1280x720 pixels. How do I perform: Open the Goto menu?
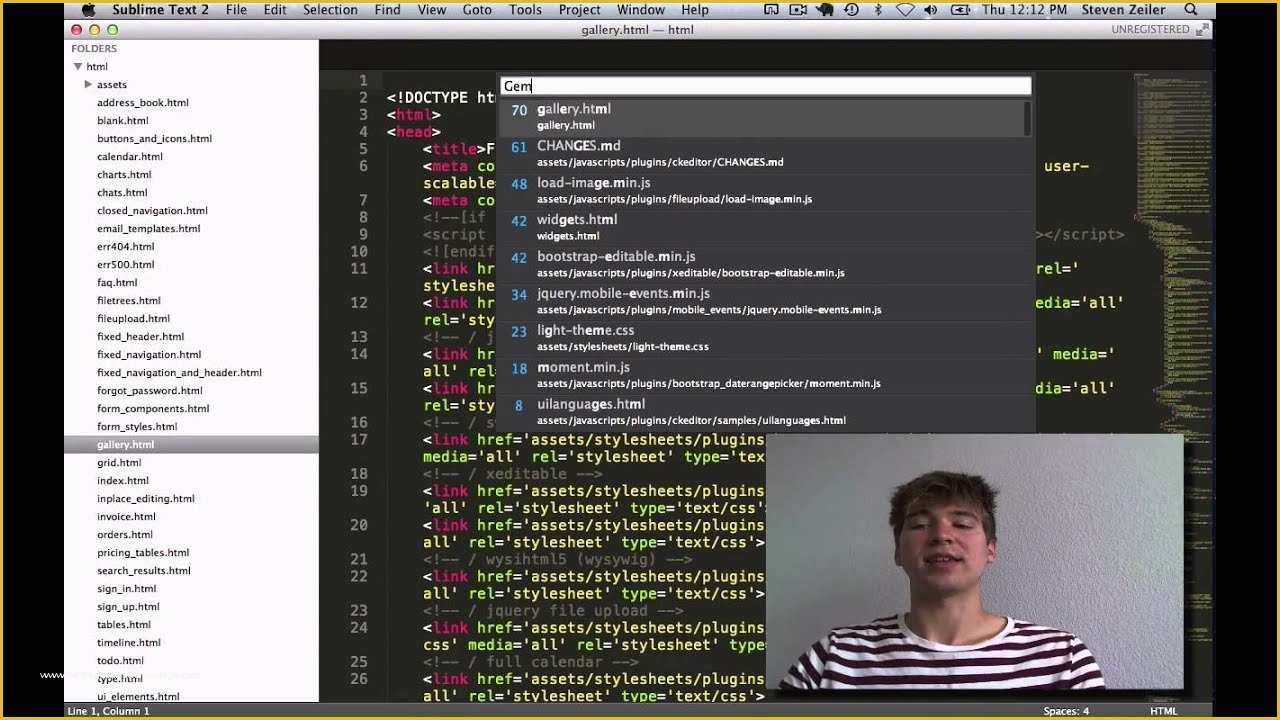tap(477, 10)
